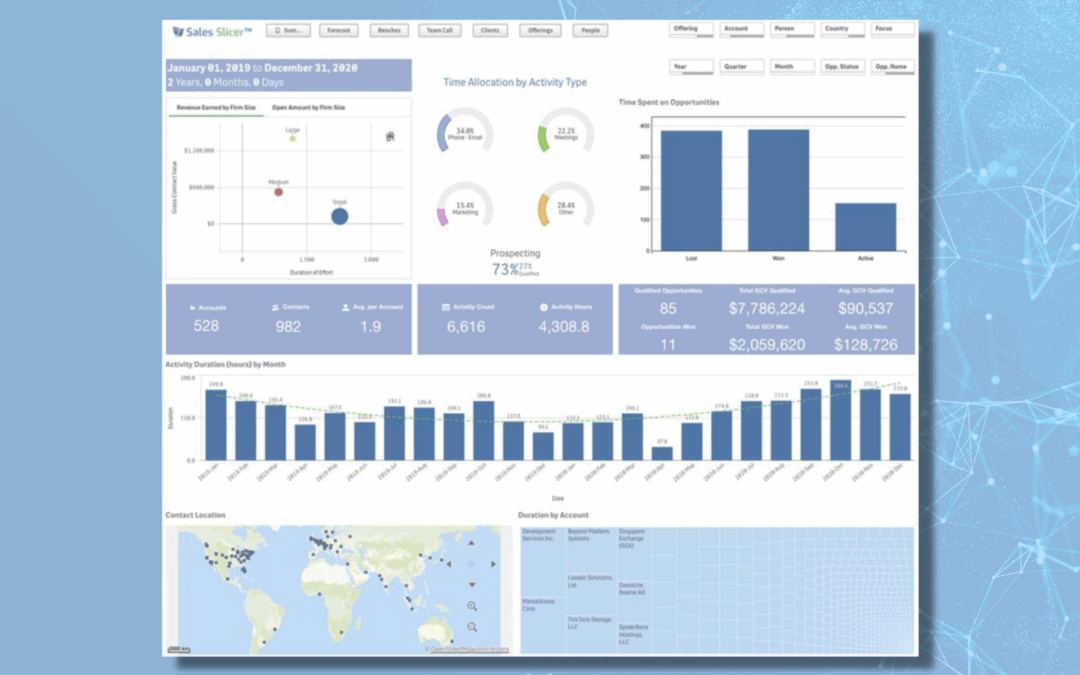Click Avg. GCV Won value $128,726
Viewport: 1080px width, 675px height.
[x=866, y=344]
